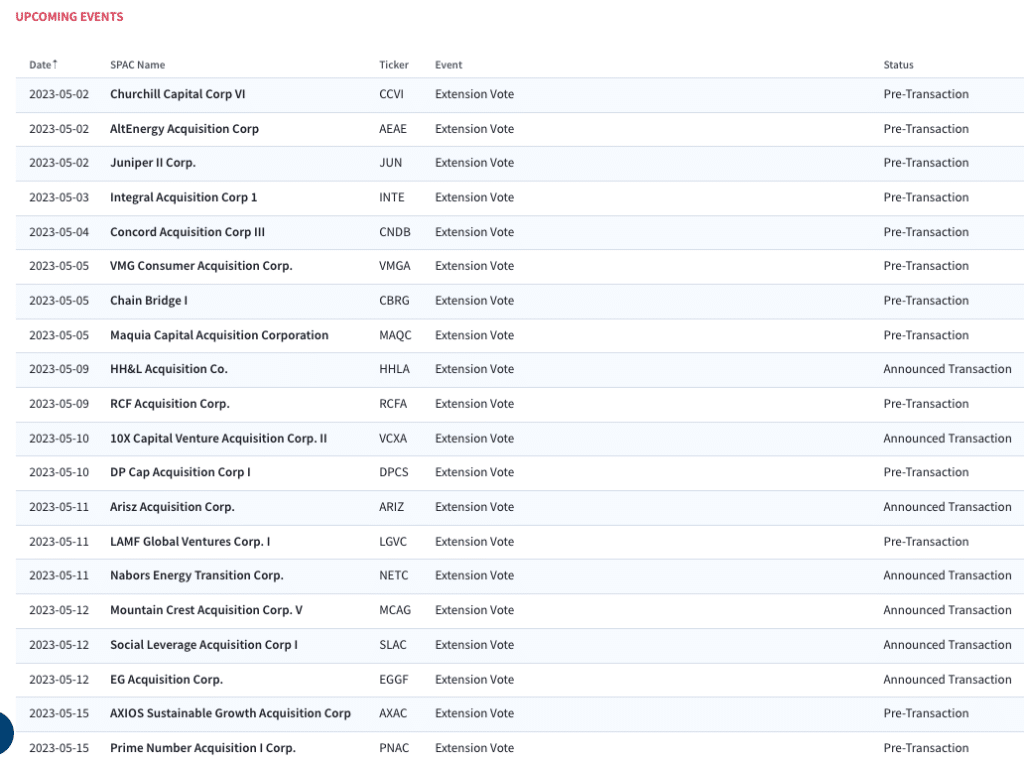Viewport: 1024px width, 762px height.
Task: Select Prime Number Acquisition I Corp.
Action: (x=203, y=748)
